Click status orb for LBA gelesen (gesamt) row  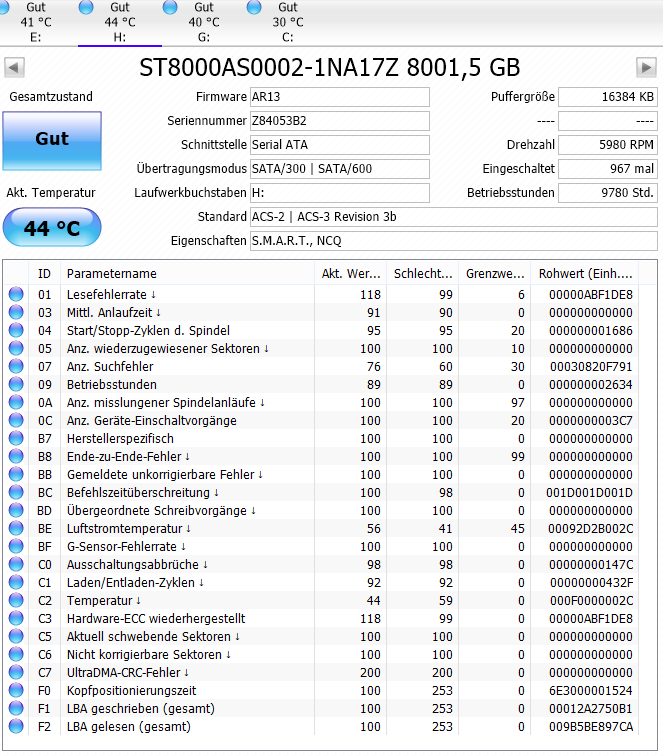[x=16, y=726]
